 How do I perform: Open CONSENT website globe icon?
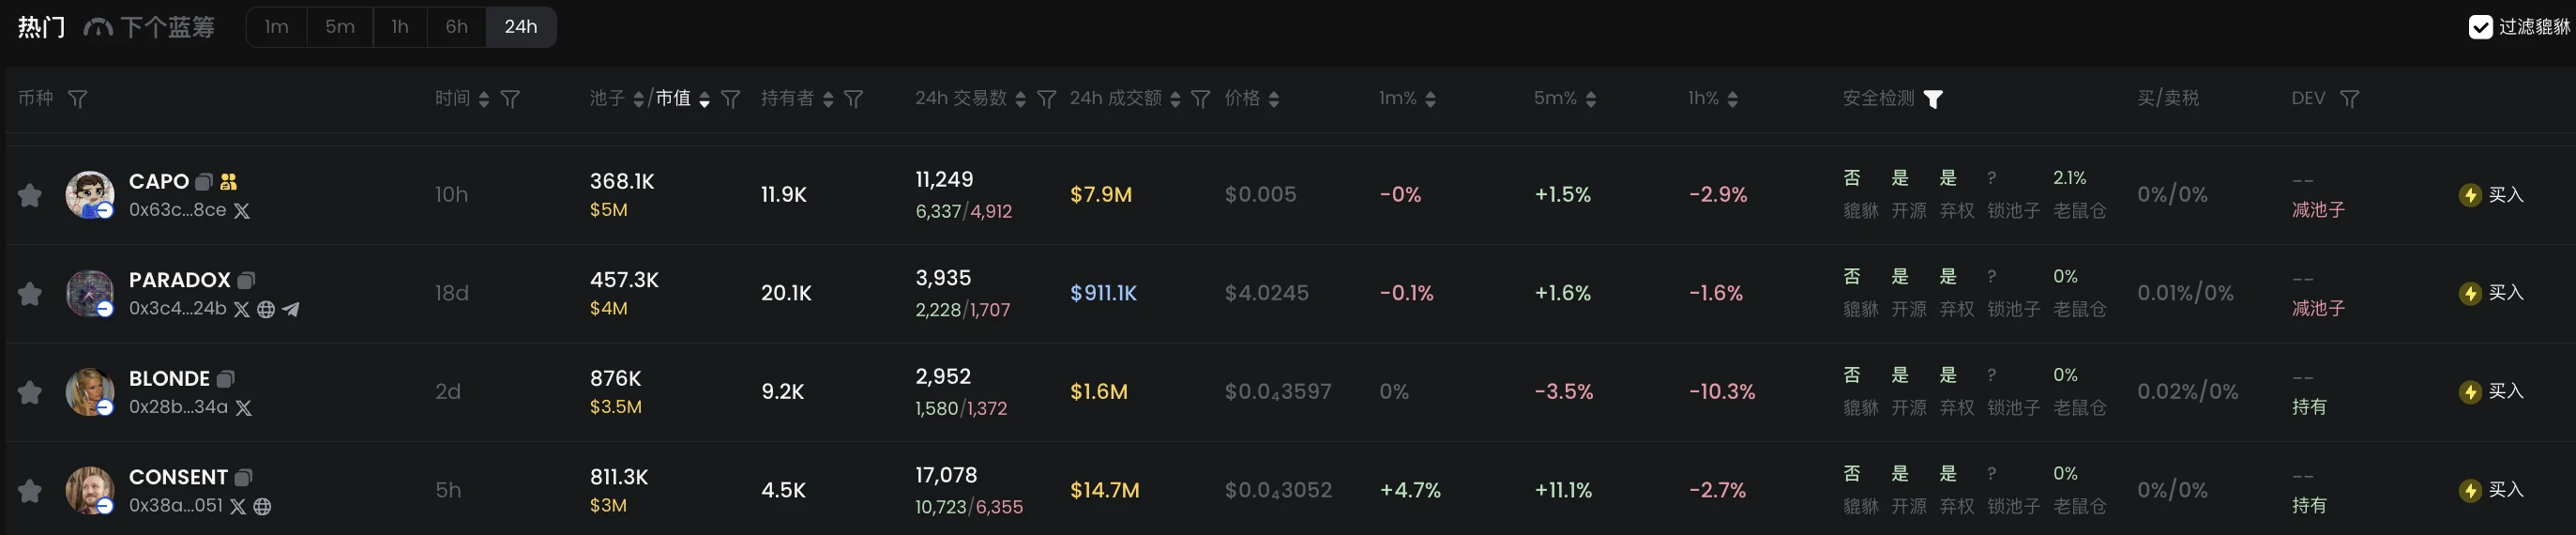262,506
